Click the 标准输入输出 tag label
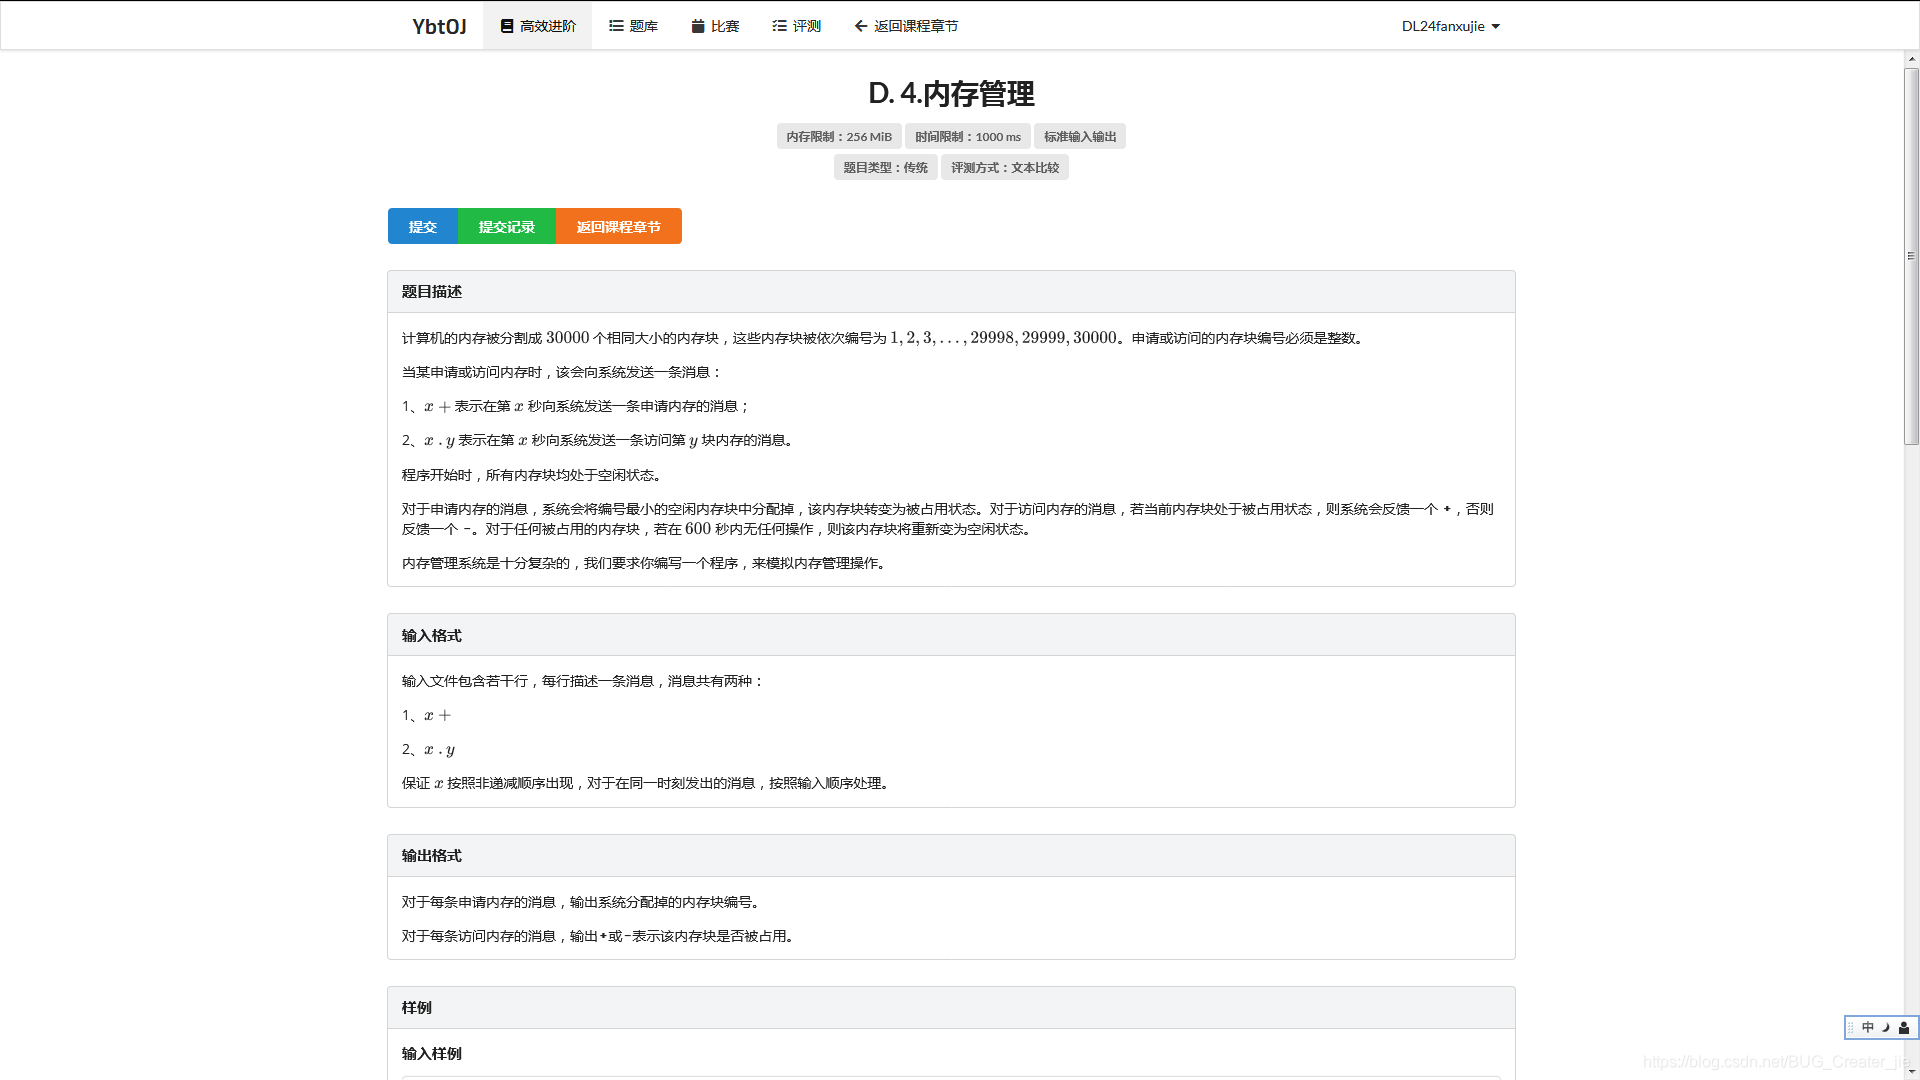The width and height of the screenshot is (1920, 1080). pos(1079,137)
